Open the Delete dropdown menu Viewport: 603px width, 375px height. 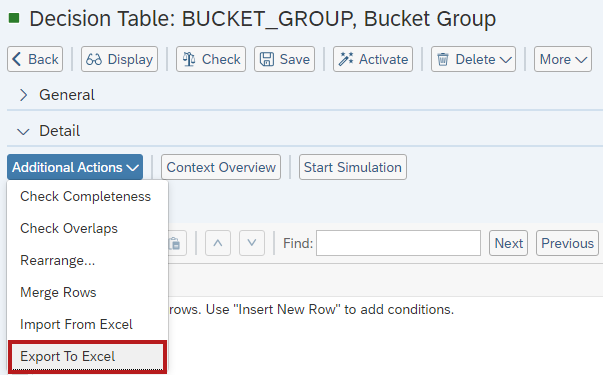473,59
